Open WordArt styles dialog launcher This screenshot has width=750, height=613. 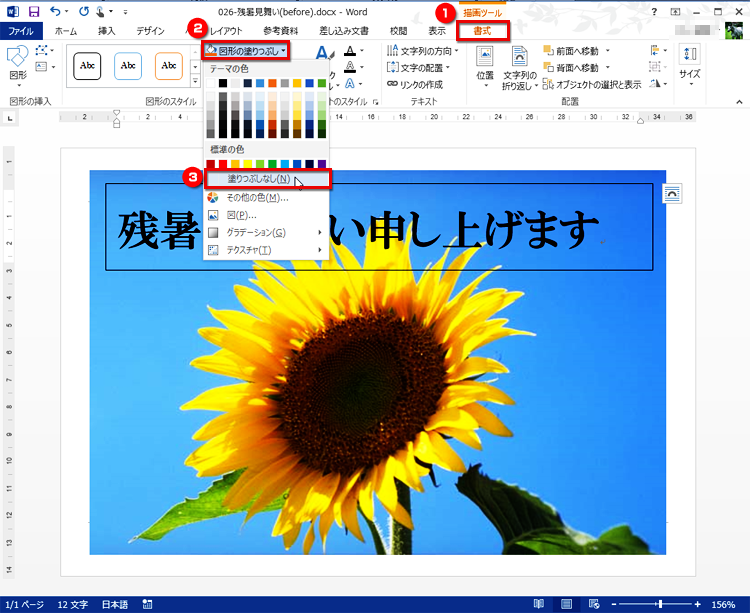[x=375, y=102]
